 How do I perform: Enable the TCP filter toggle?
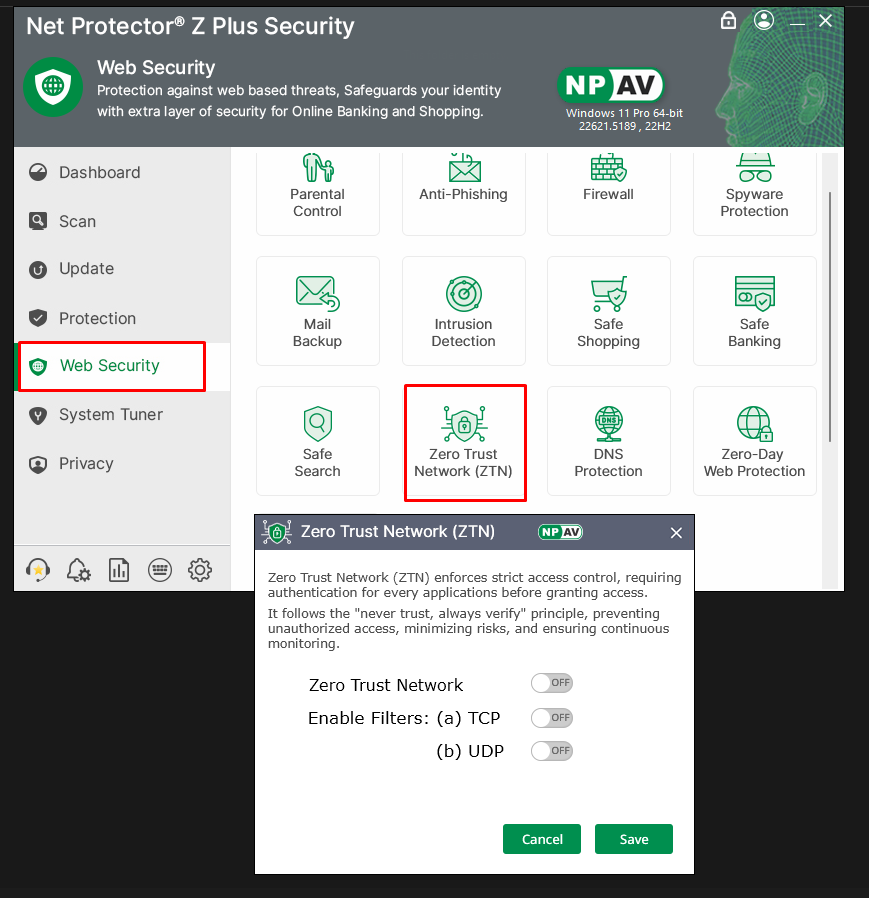[552, 718]
